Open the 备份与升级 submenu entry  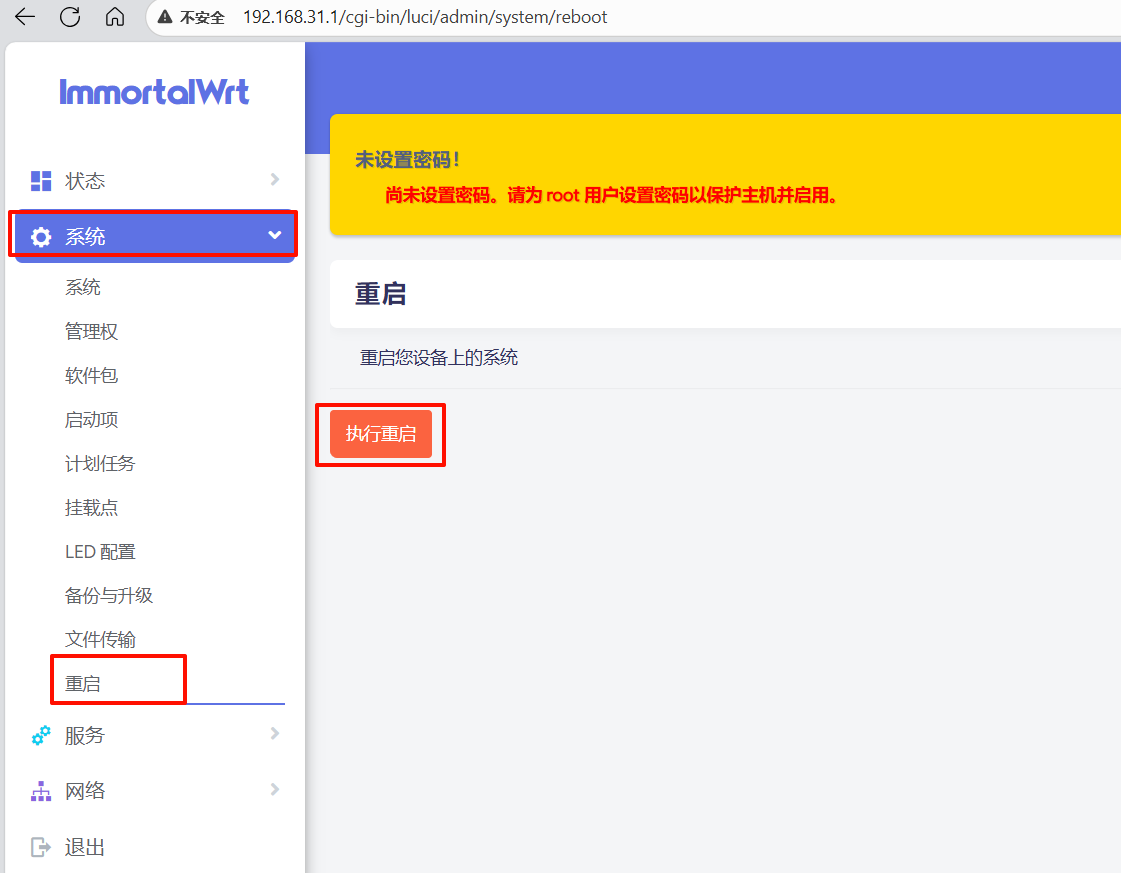click(109, 596)
